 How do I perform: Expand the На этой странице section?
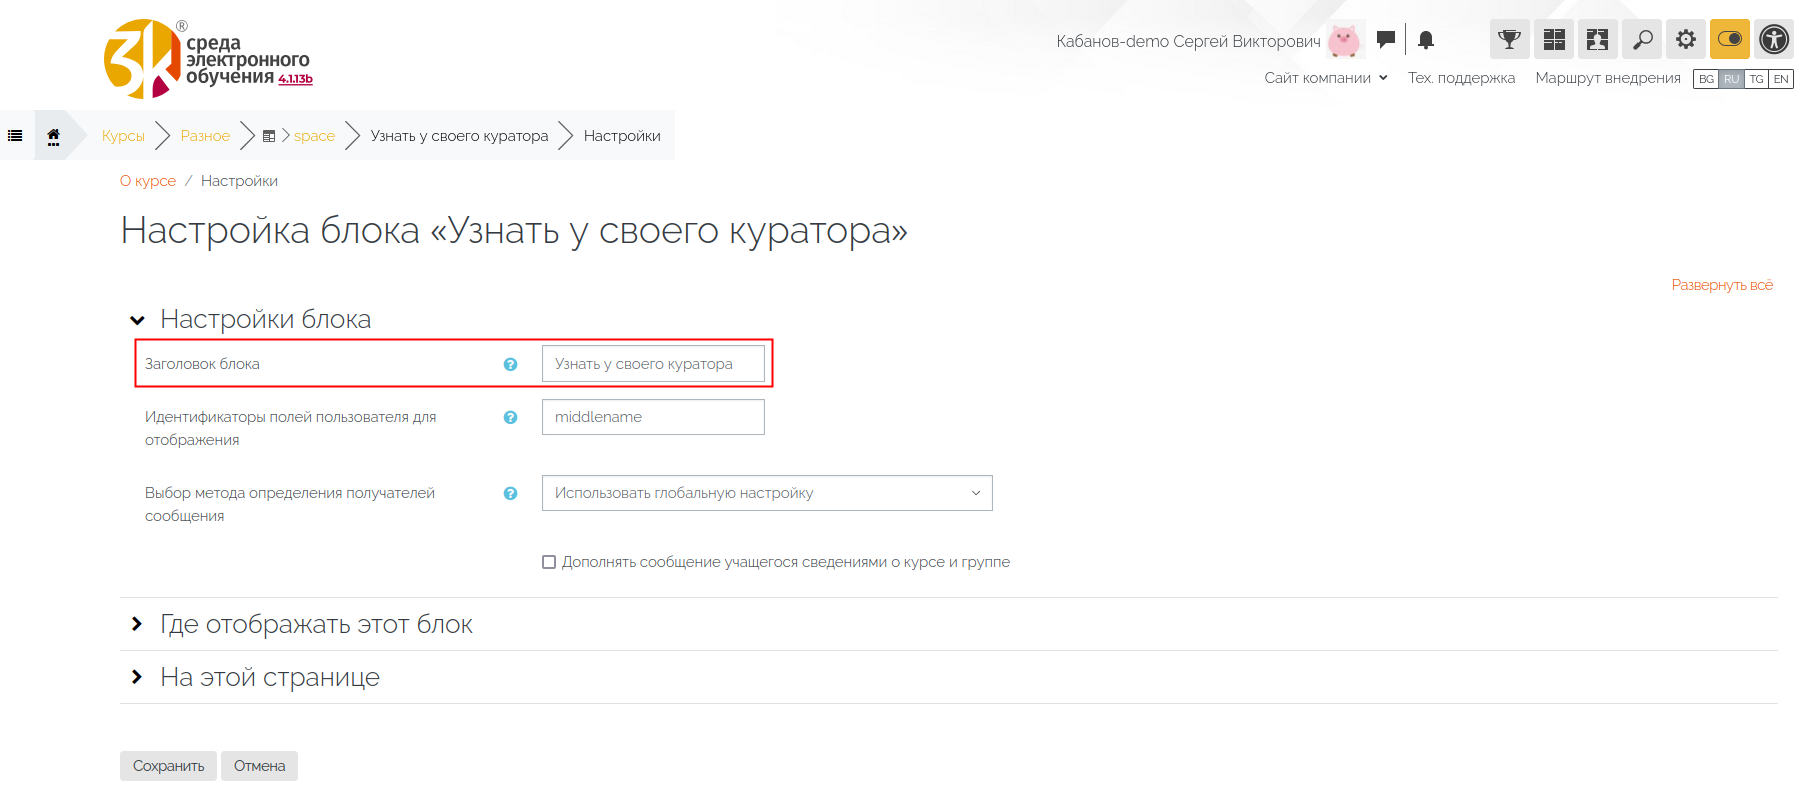tap(270, 677)
